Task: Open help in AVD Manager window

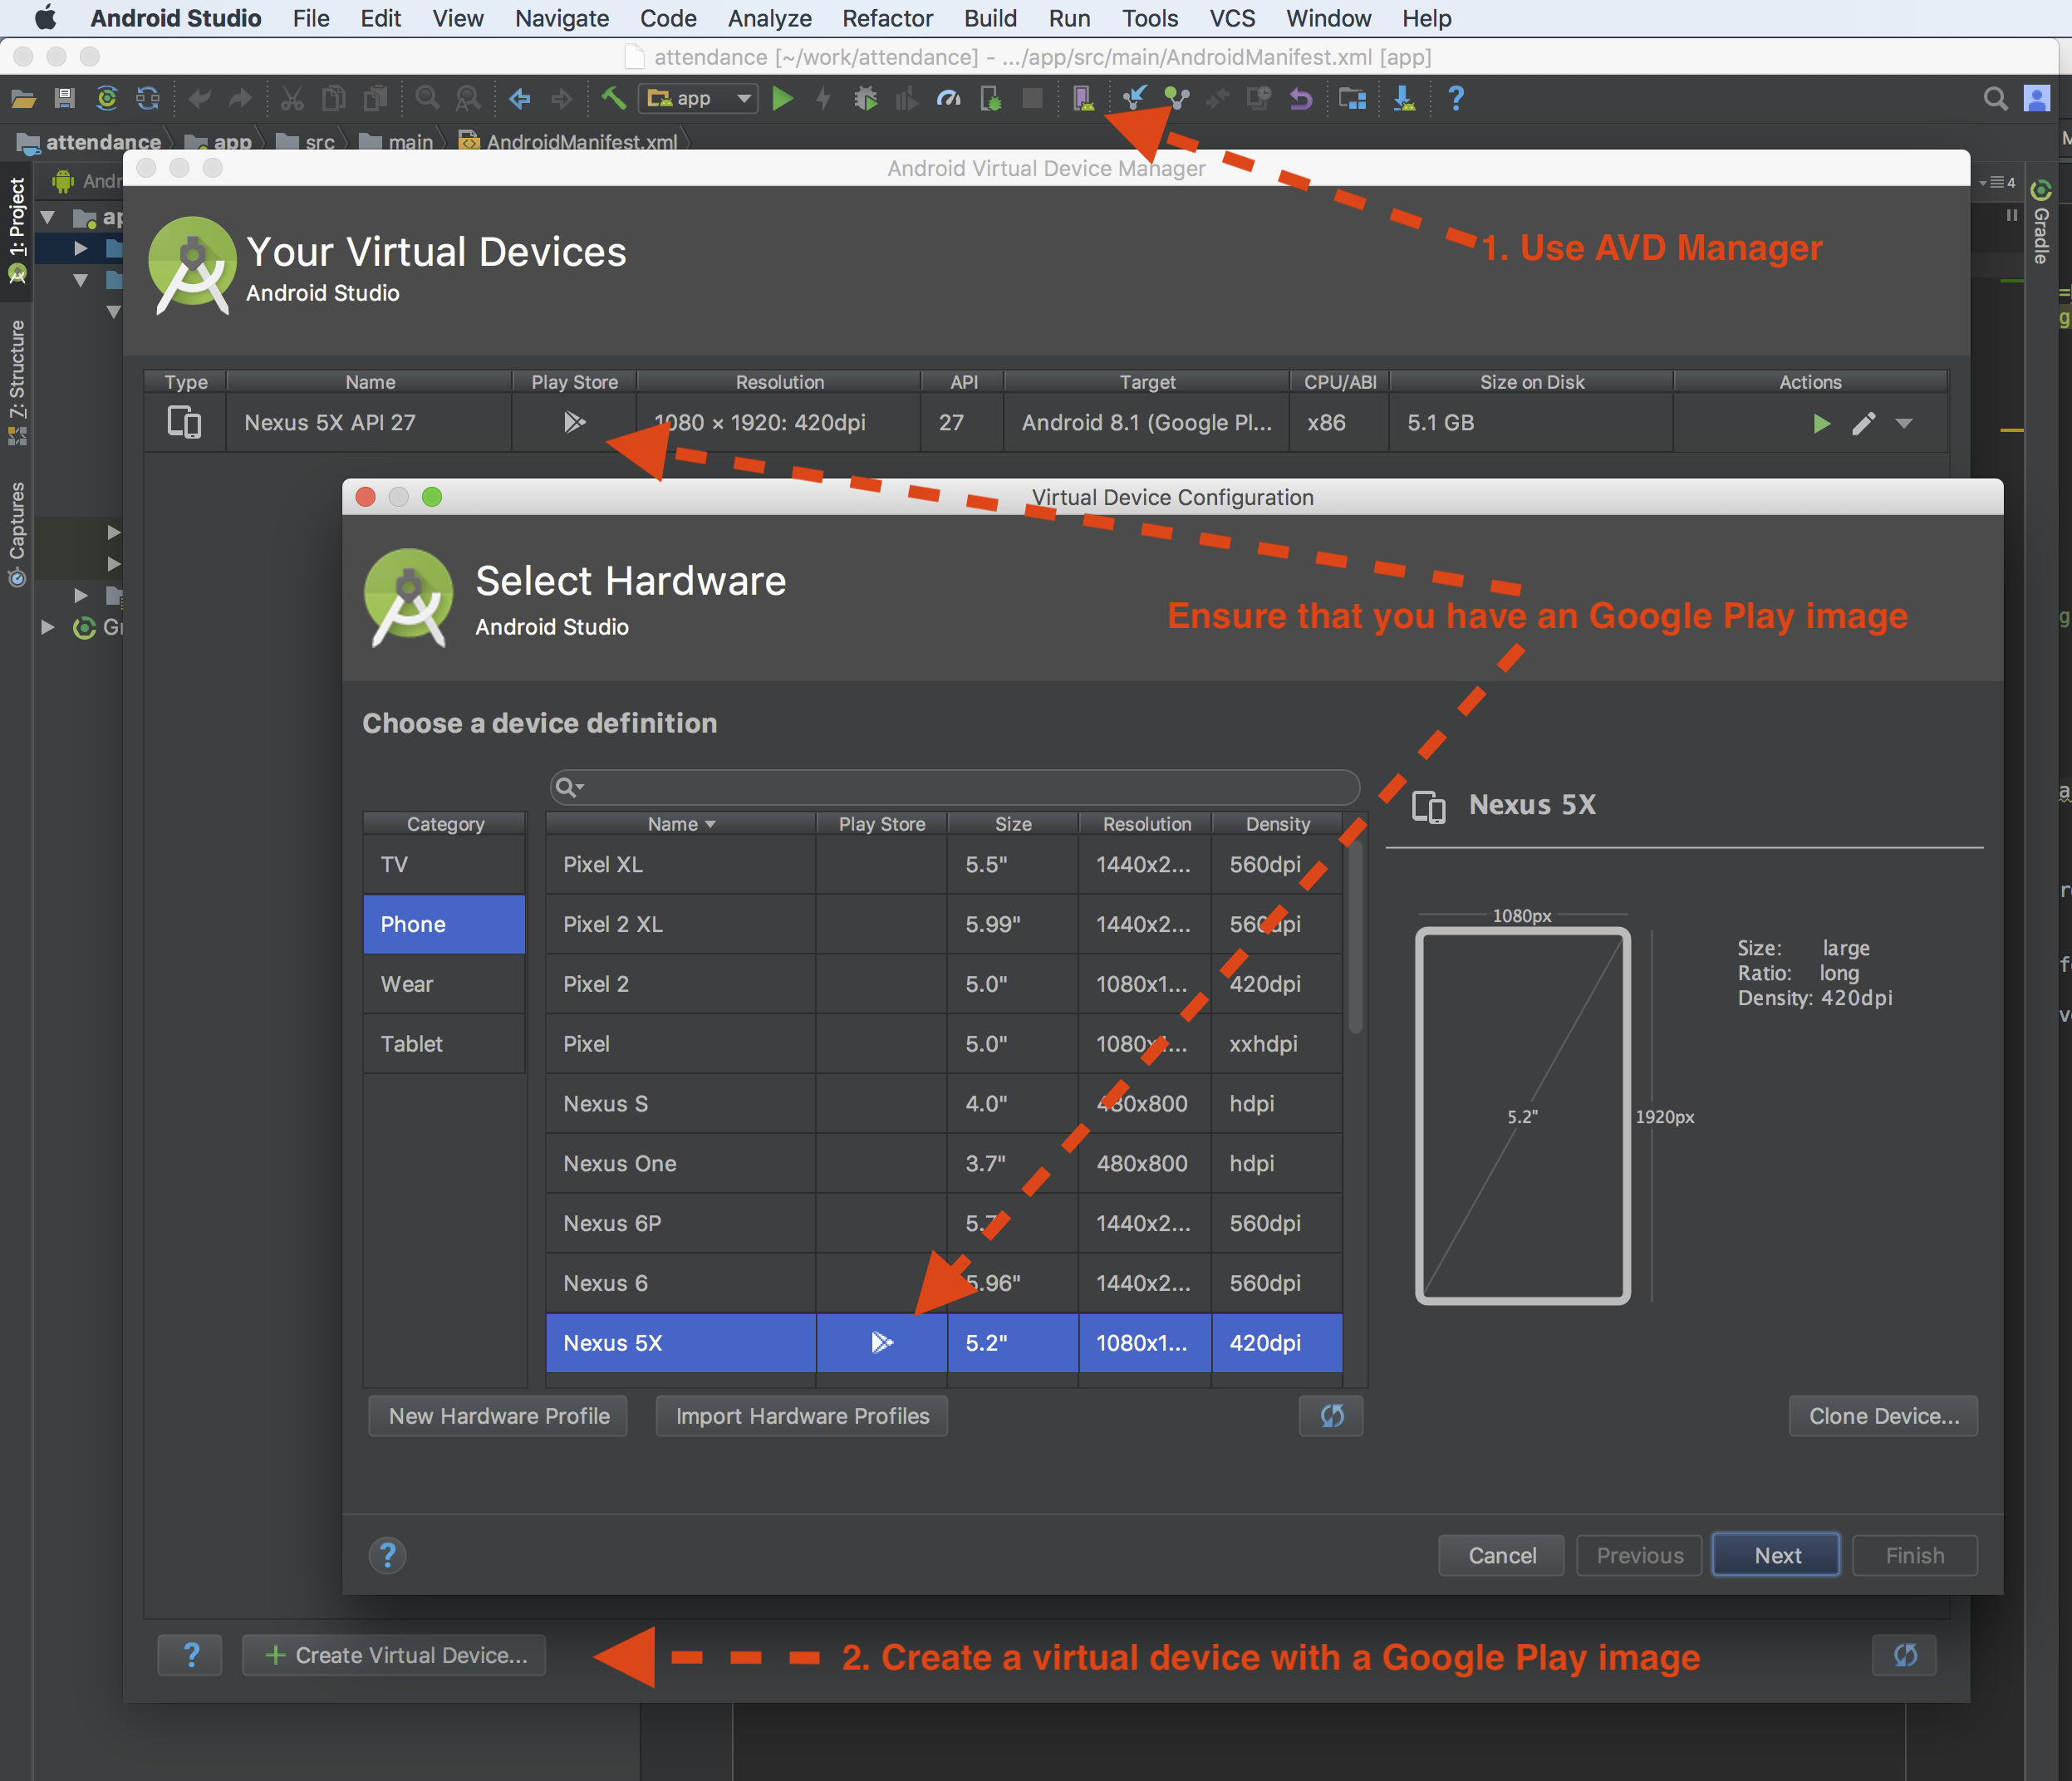Action: (190, 1654)
